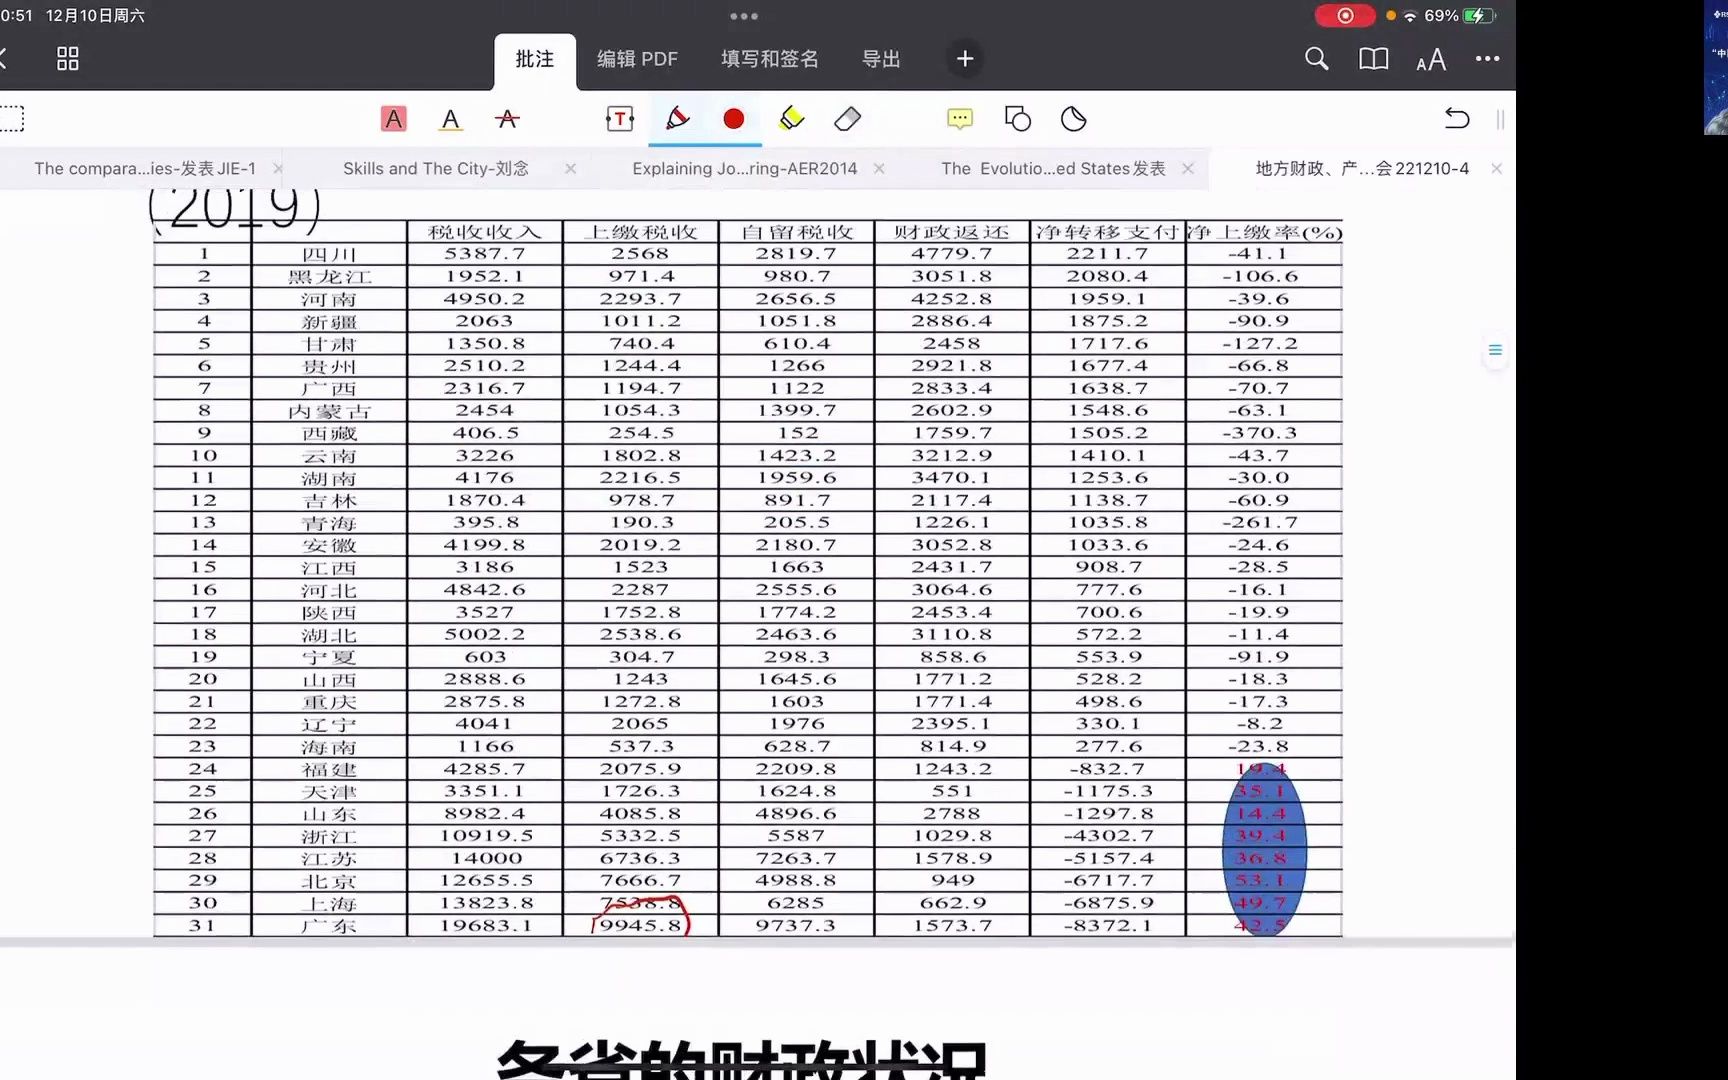Tap the 山东 tax revenue 8982.4 cell
The image size is (1728, 1080).
point(485,814)
